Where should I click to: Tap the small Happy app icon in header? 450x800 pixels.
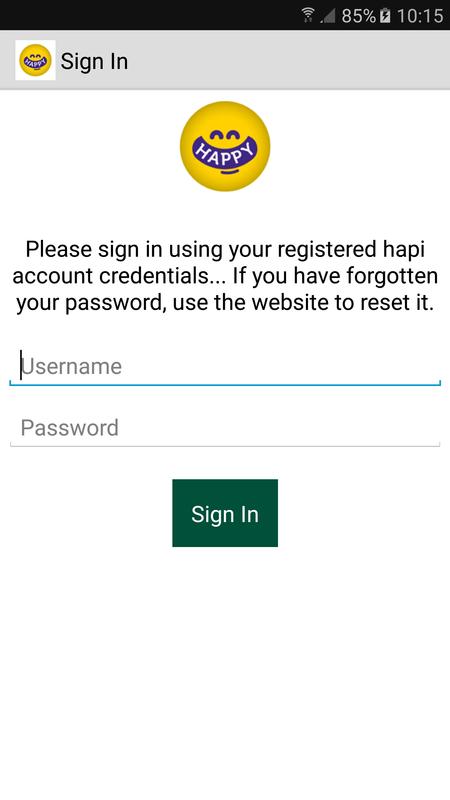(x=35, y=60)
